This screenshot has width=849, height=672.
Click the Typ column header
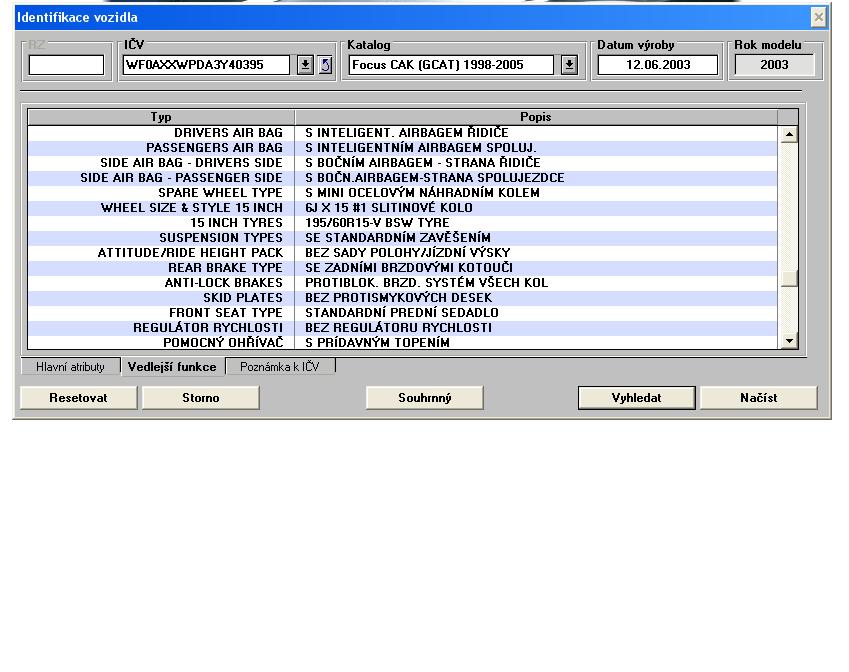pyautogui.click(x=160, y=117)
